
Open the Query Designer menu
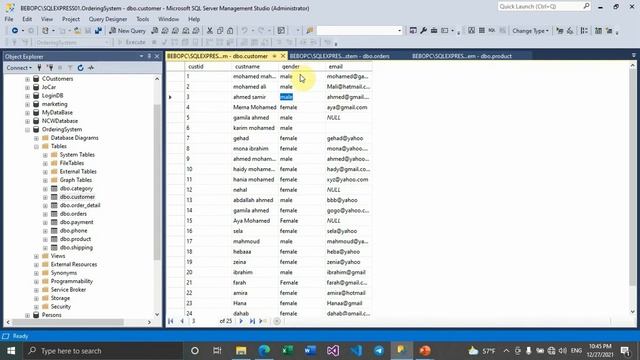(108, 19)
